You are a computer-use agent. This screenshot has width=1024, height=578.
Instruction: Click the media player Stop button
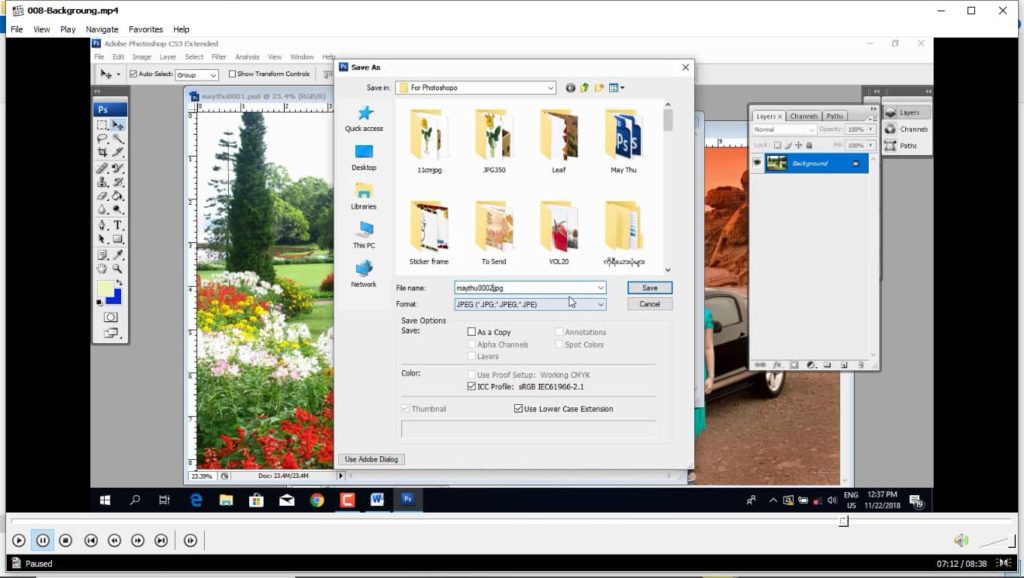[x=65, y=541]
